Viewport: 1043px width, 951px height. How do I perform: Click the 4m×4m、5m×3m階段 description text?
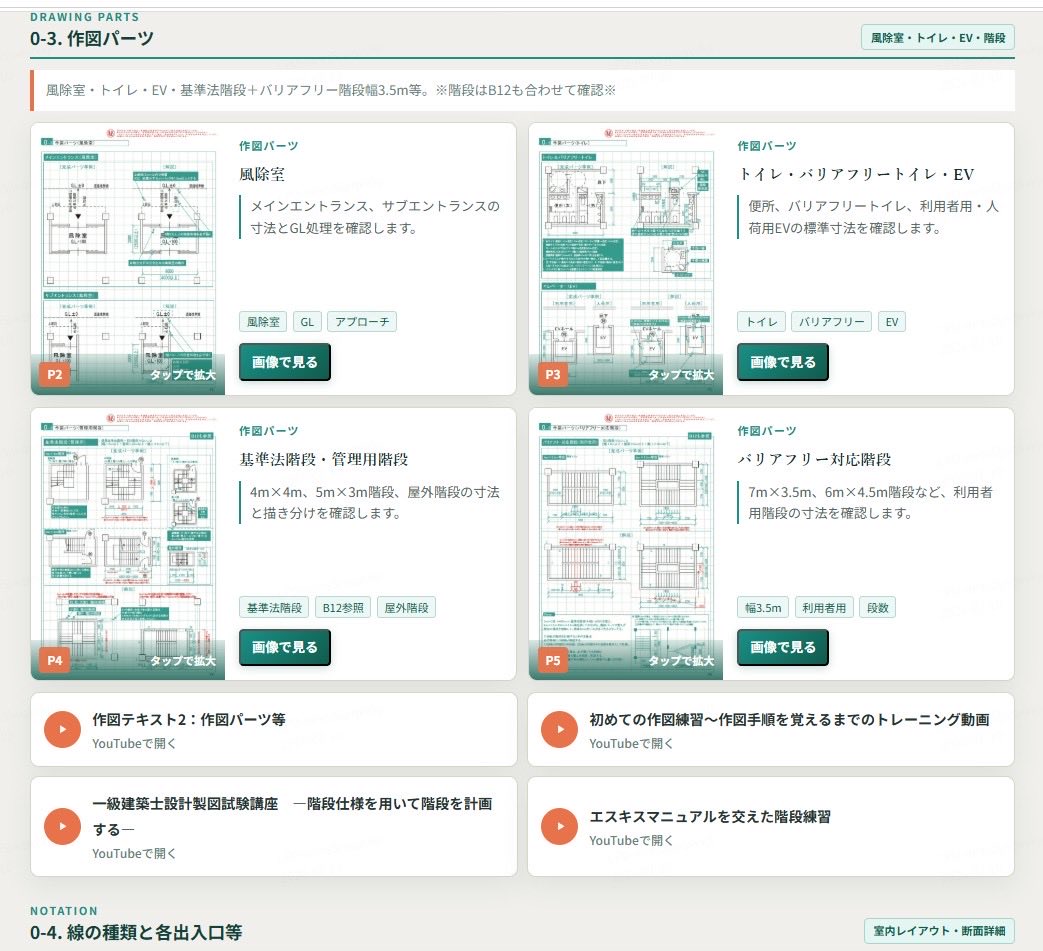coord(374,503)
